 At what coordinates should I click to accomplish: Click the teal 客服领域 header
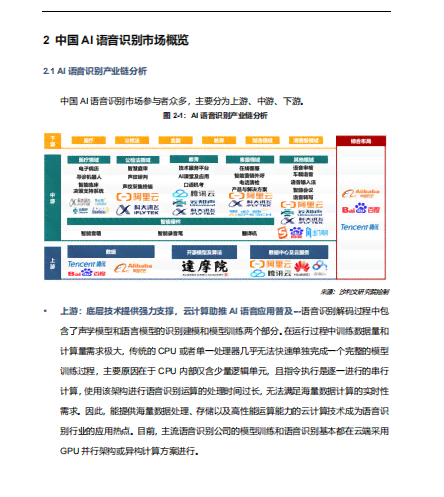[250, 160]
